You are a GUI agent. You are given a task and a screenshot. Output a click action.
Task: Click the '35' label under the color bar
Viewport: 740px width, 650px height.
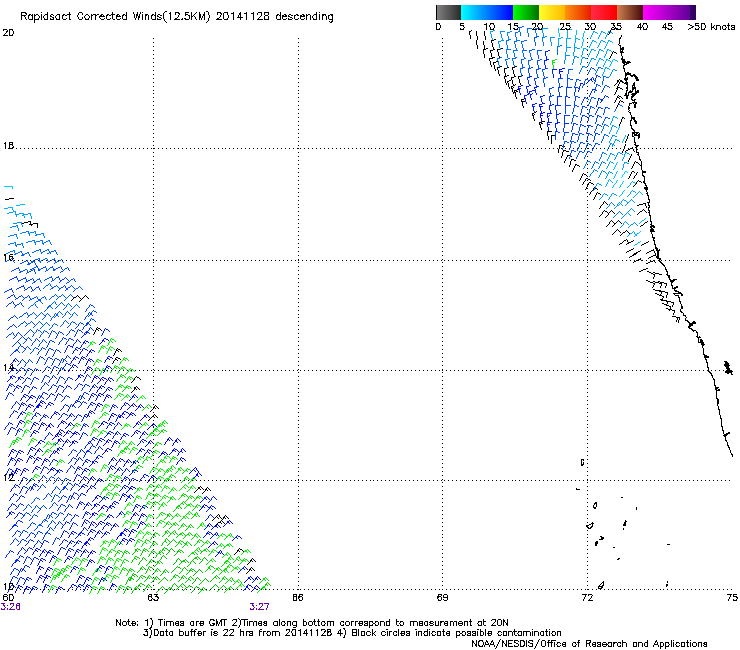point(616,27)
